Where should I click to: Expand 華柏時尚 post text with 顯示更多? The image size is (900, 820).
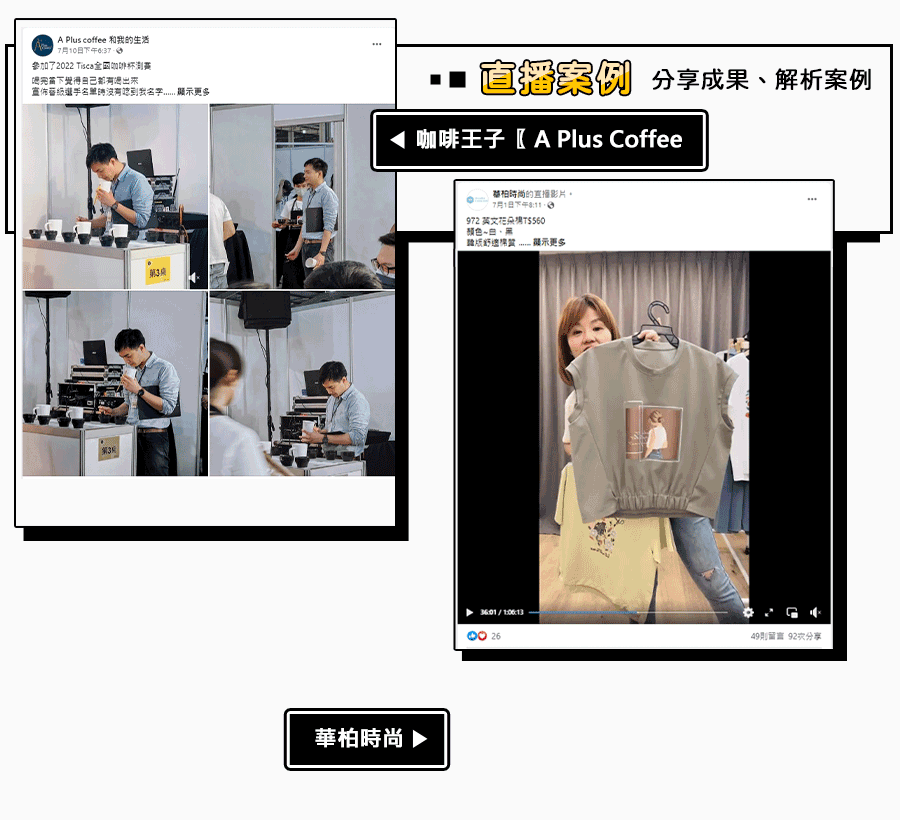(549, 242)
